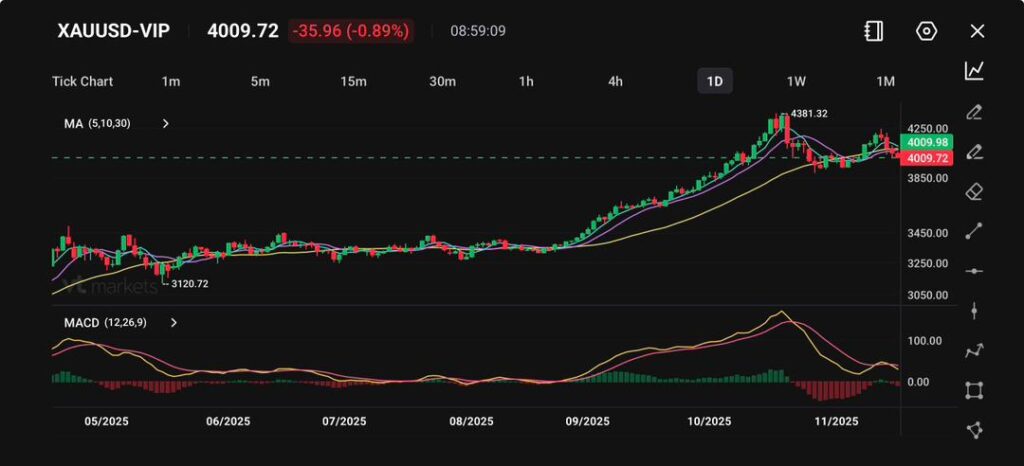Viewport: 1024px width, 466px height.
Task: Open chart settings hexagon icon
Action: click(x=926, y=31)
